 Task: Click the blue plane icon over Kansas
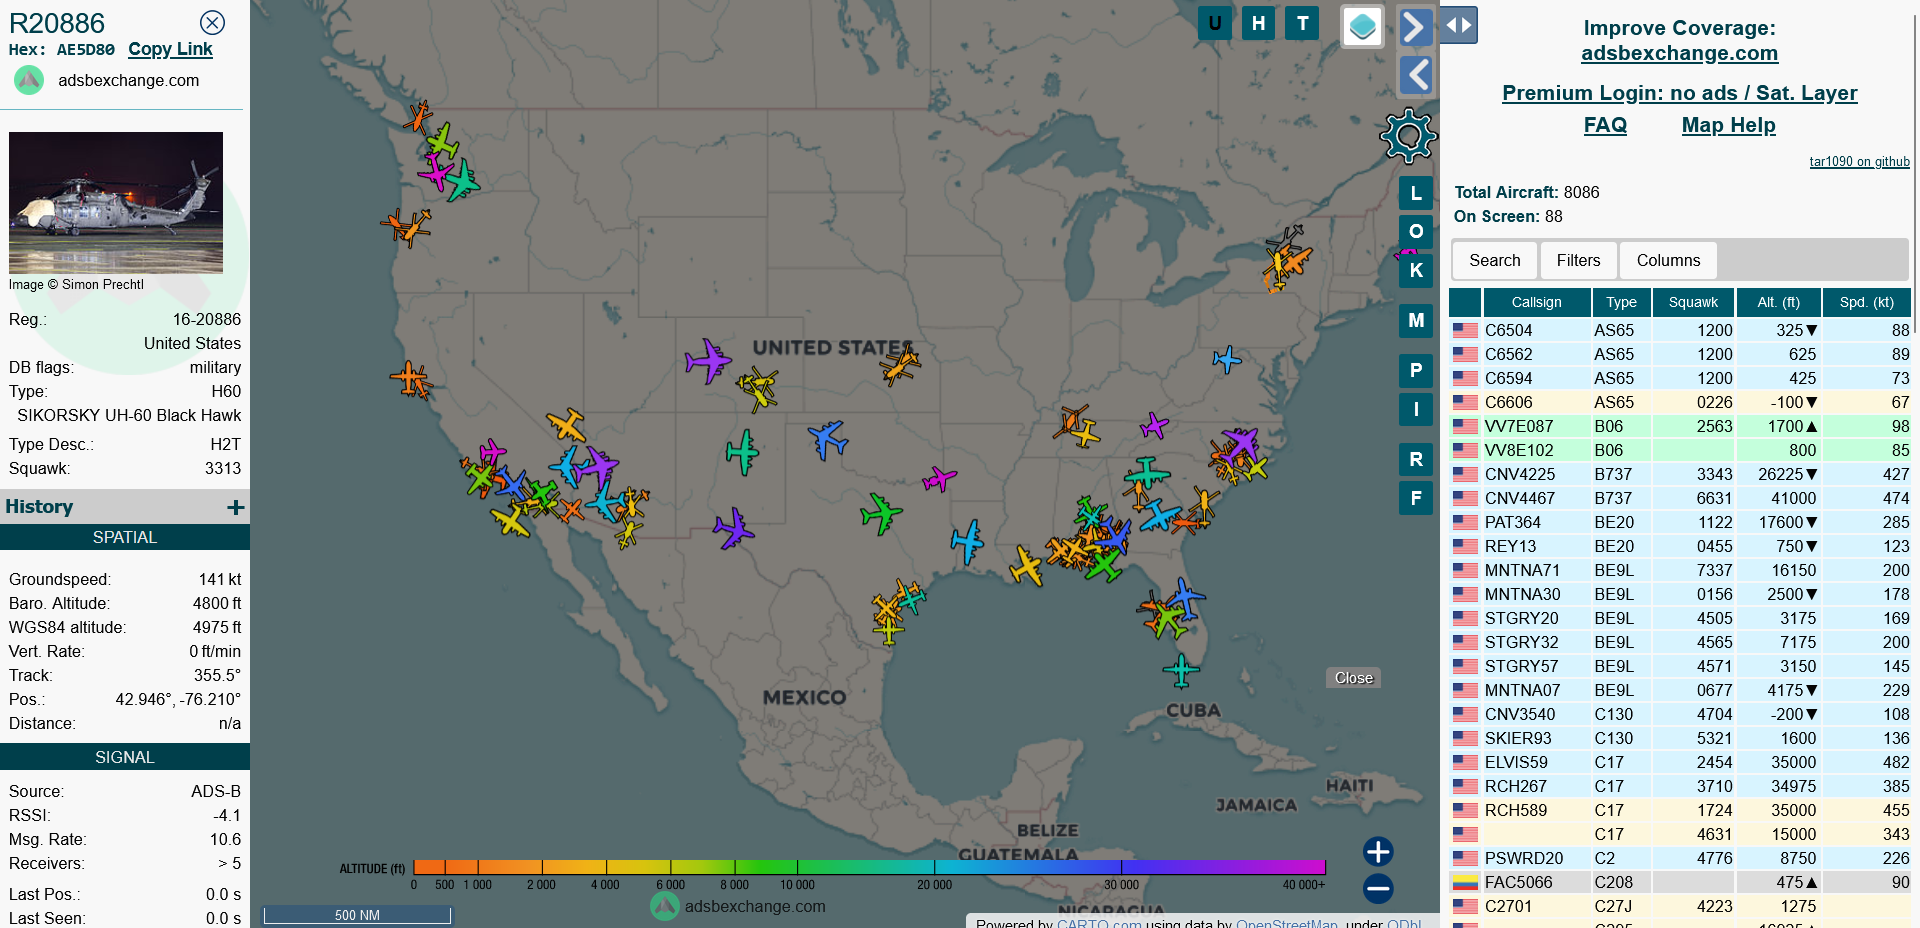point(828,438)
